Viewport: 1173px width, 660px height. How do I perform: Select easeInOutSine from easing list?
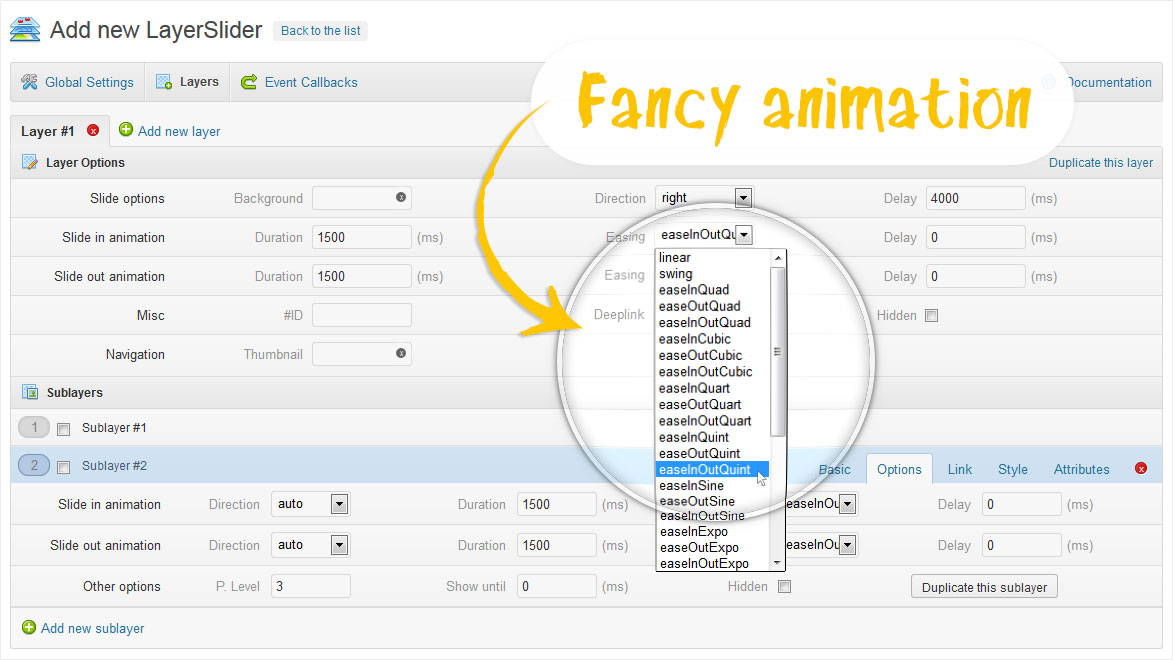click(x=702, y=516)
